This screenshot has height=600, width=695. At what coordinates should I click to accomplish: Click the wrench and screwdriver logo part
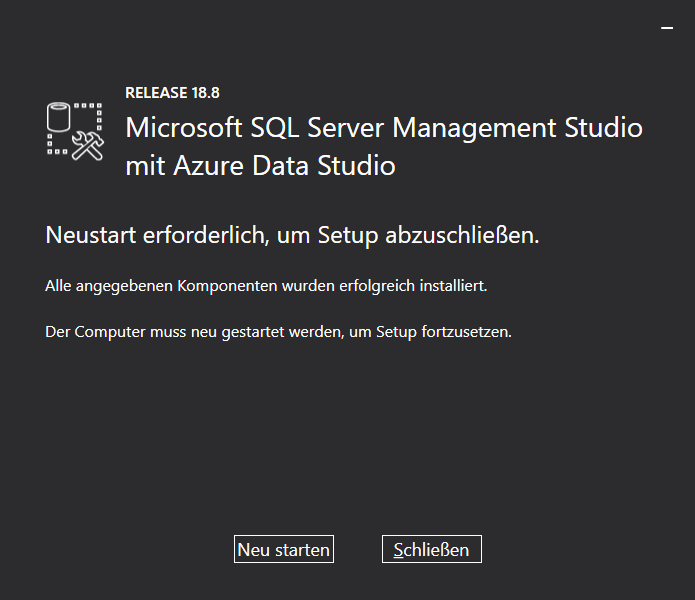click(89, 145)
